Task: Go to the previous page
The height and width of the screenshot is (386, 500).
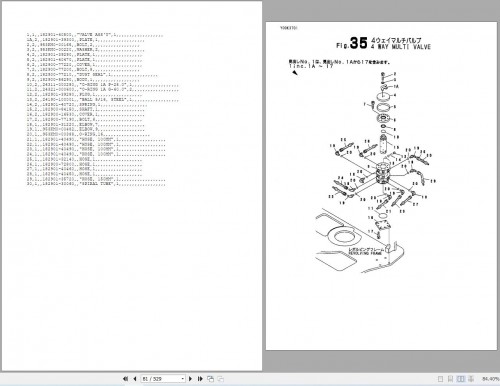Action: [x=135, y=379]
